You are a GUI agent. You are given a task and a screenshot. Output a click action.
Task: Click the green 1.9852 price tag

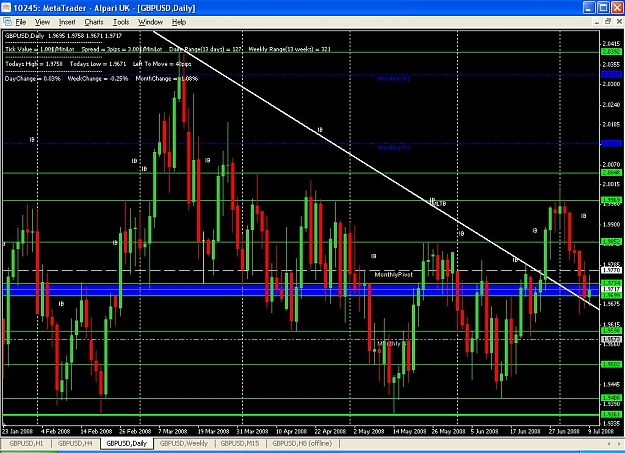[x=611, y=242]
